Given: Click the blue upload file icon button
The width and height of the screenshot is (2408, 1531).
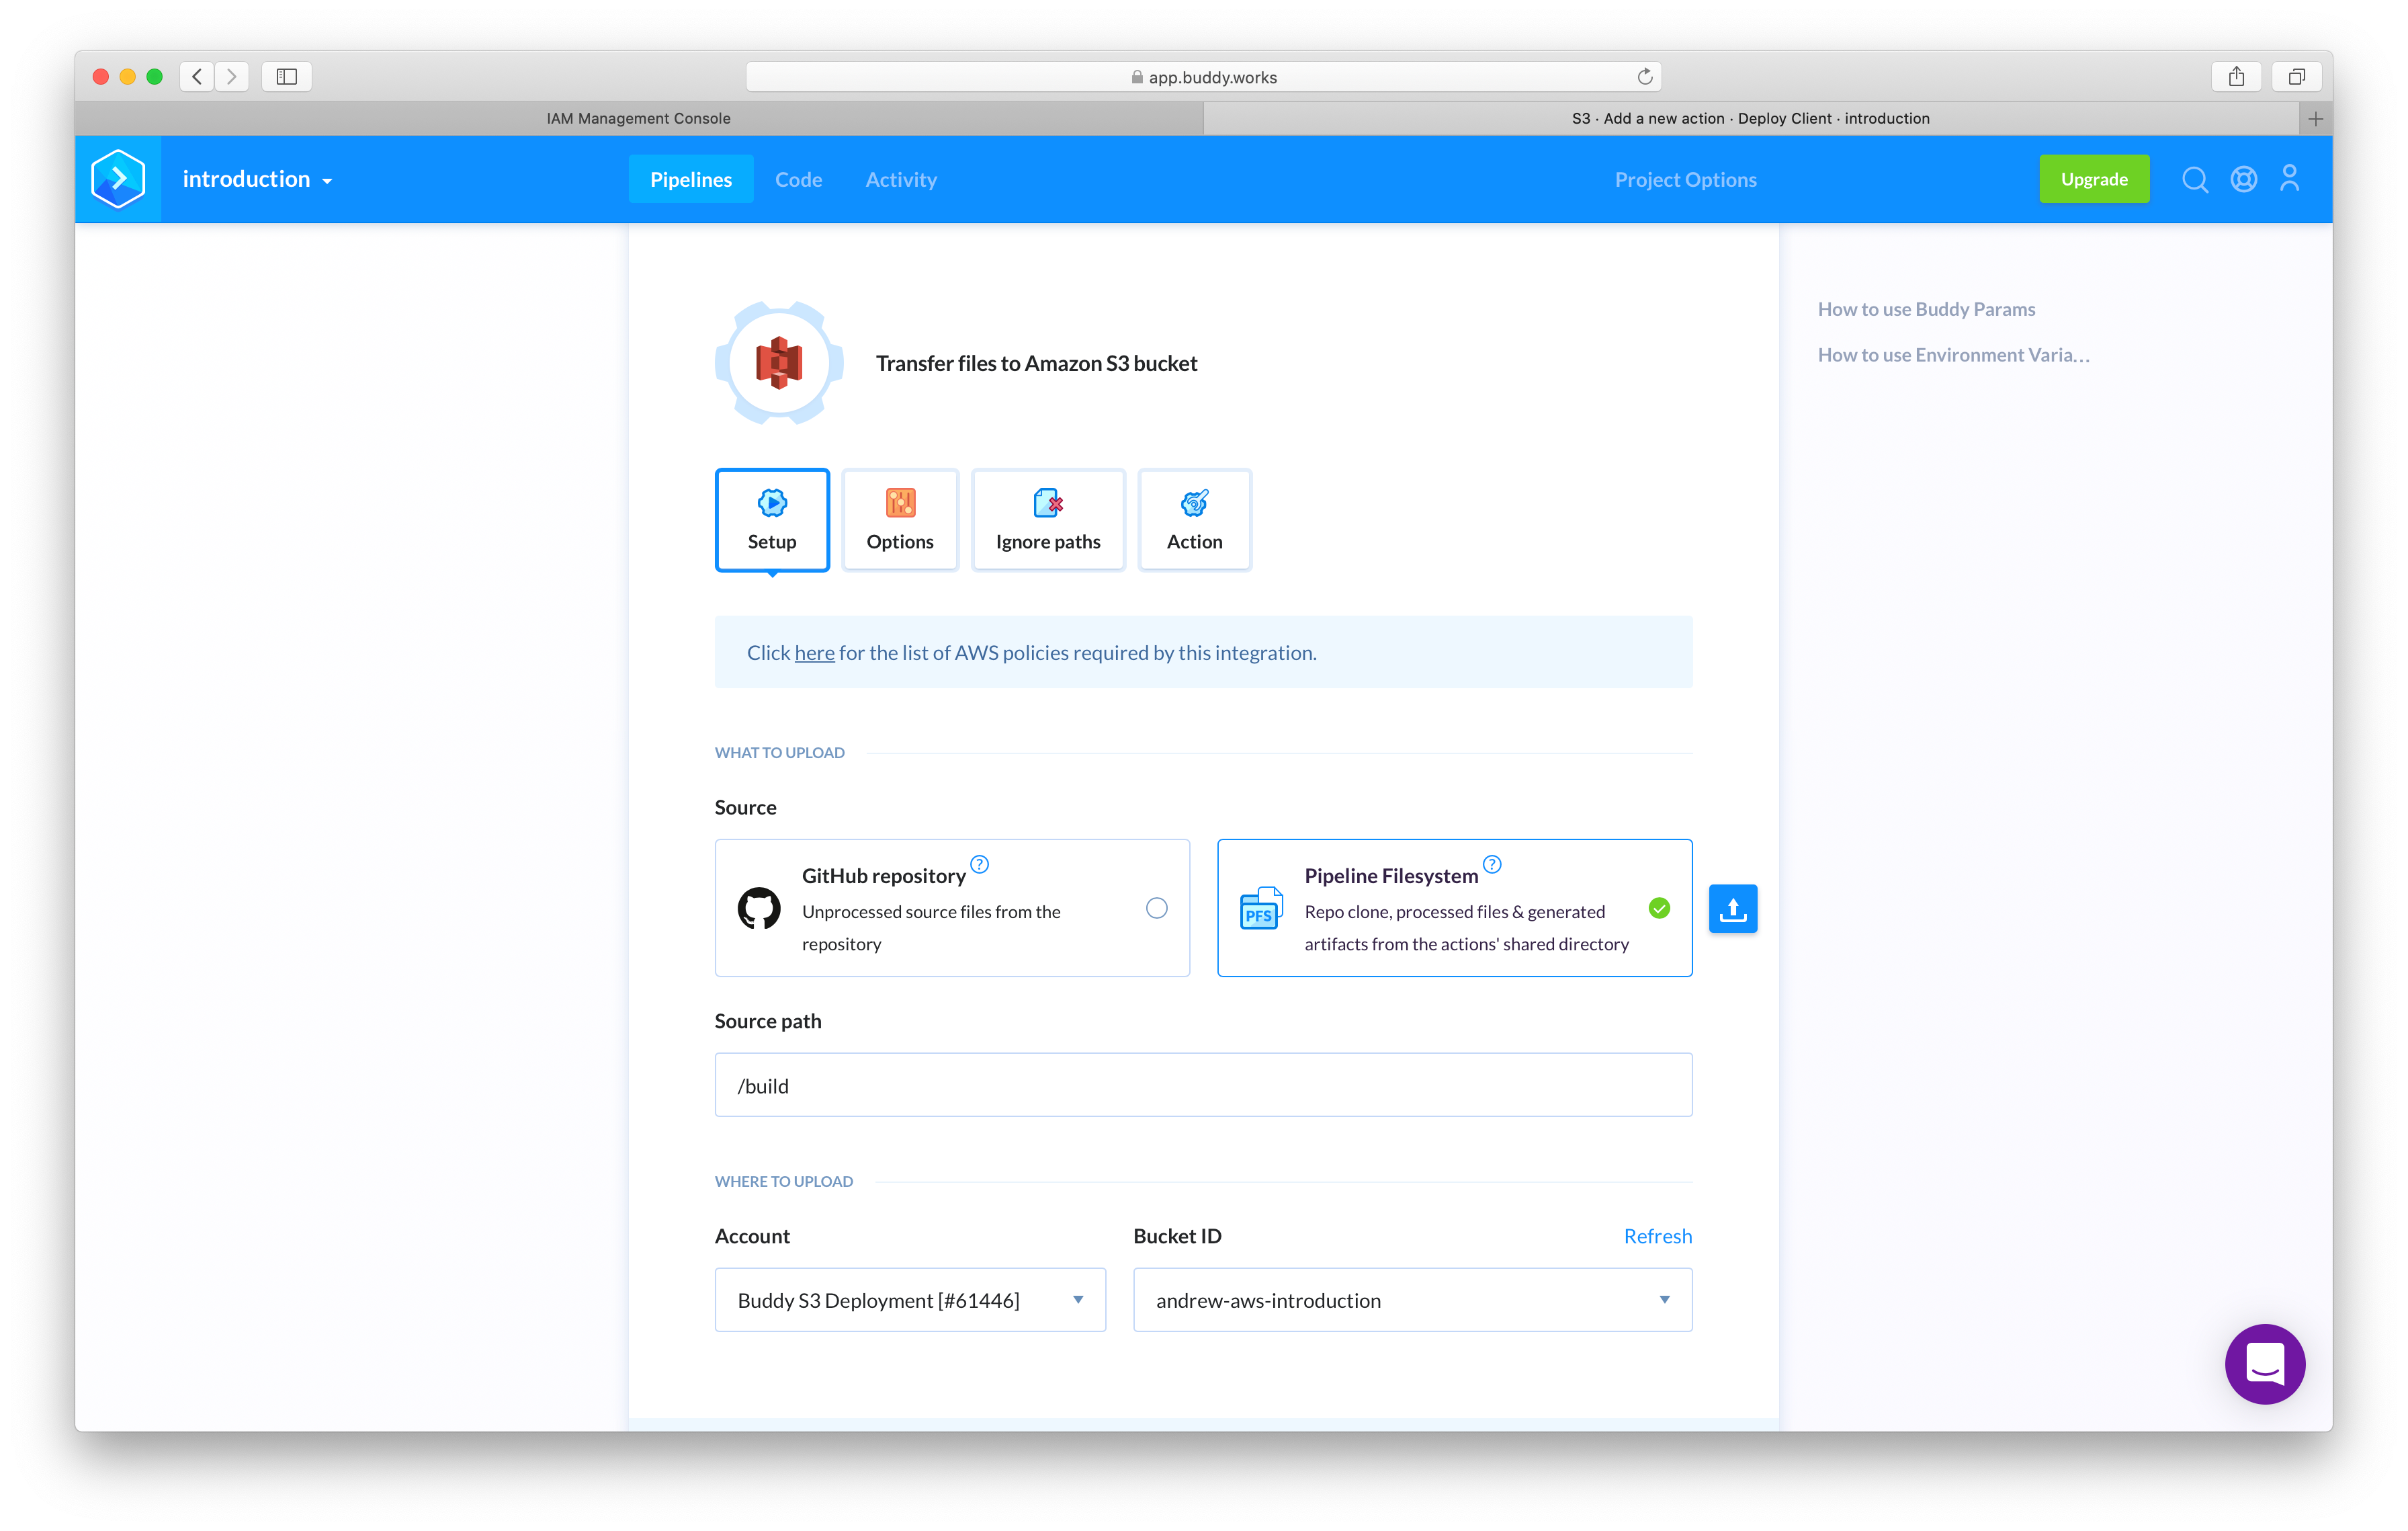Looking at the screenshot, I should pyautogui.click(x=1732, y=908).
